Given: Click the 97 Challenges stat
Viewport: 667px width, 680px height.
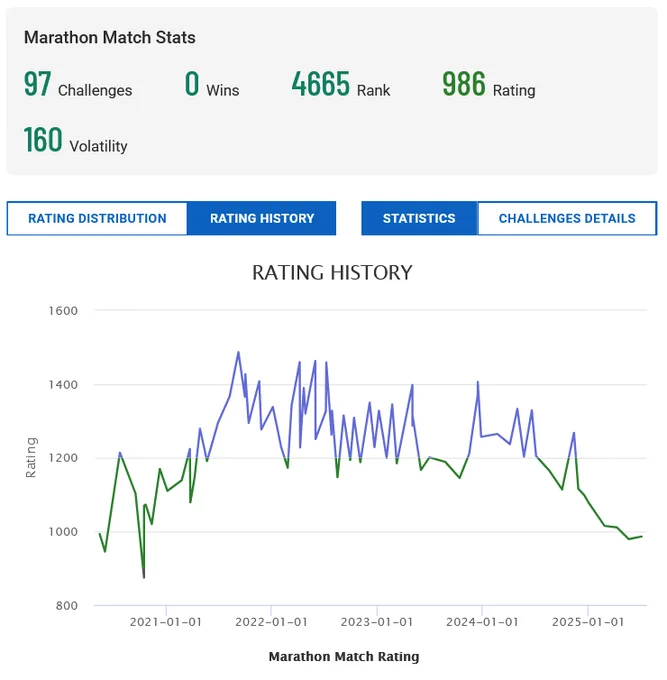Looking at the screenshot, I should pyautogui.click(x=78, y=85).
